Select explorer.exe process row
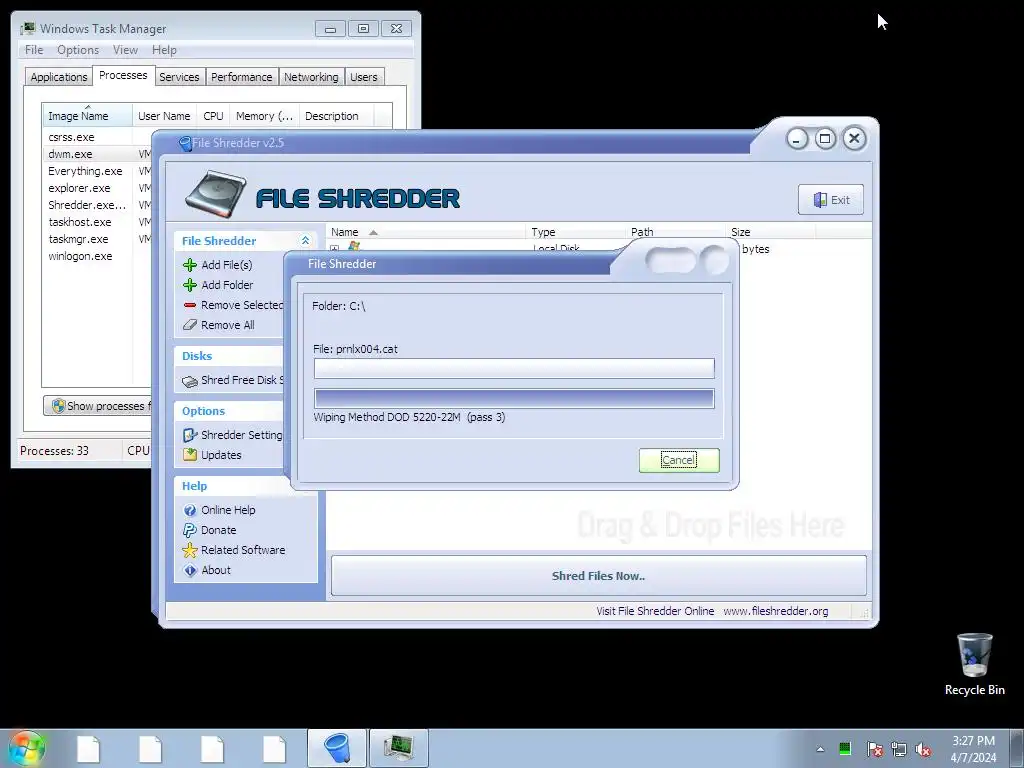 pos(98,188)
